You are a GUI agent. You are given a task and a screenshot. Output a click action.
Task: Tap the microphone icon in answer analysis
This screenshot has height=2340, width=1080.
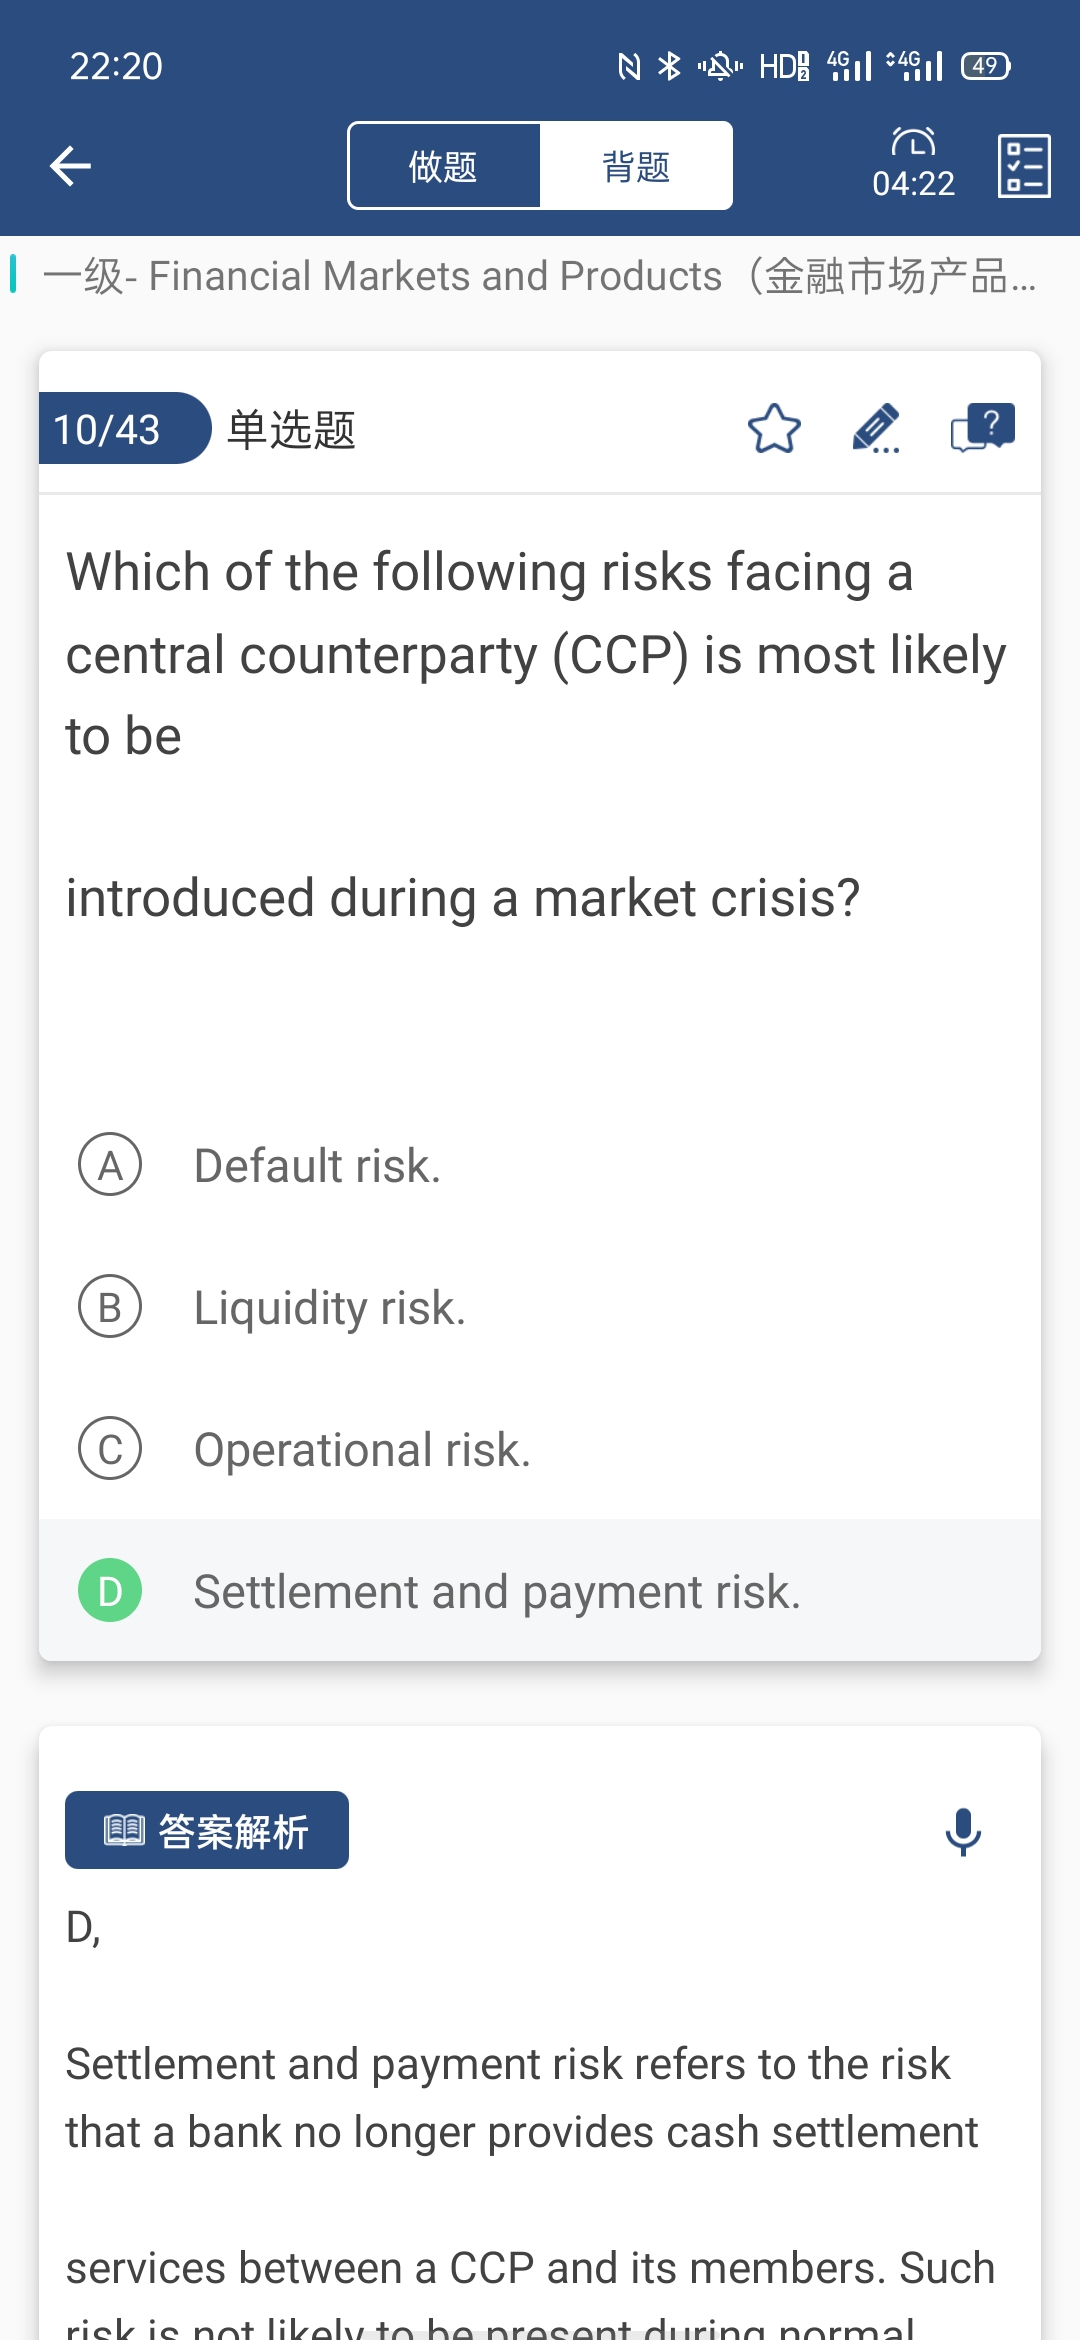click(963, 1832)
